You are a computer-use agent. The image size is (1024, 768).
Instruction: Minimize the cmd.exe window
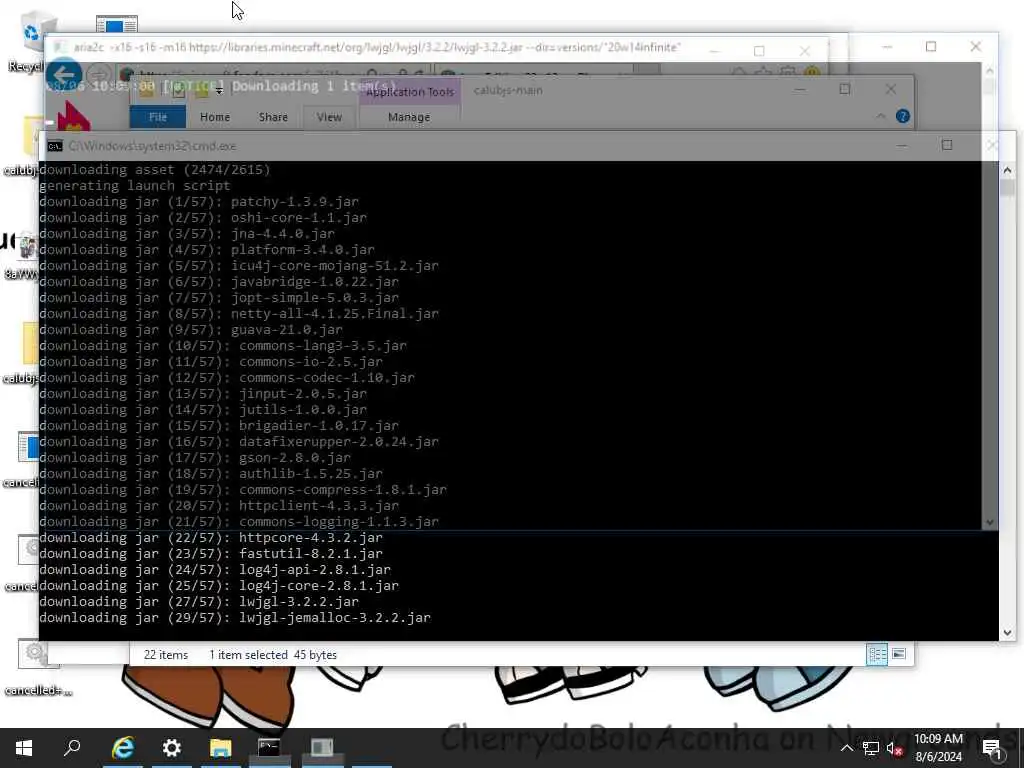pyautogui.click(x=902, y=146)
